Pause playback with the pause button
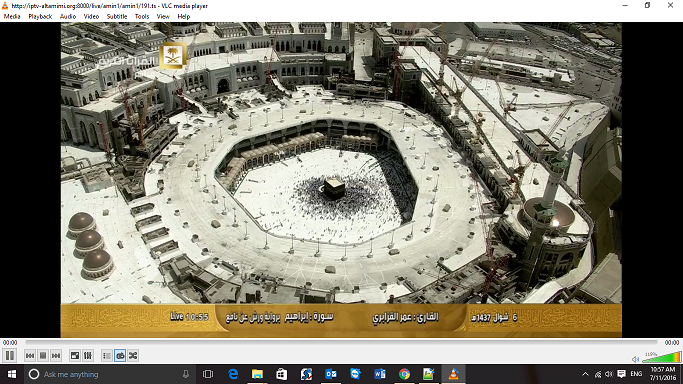This screenshot has height=384, width=683. pyautogui.click(x=10, y=356)
